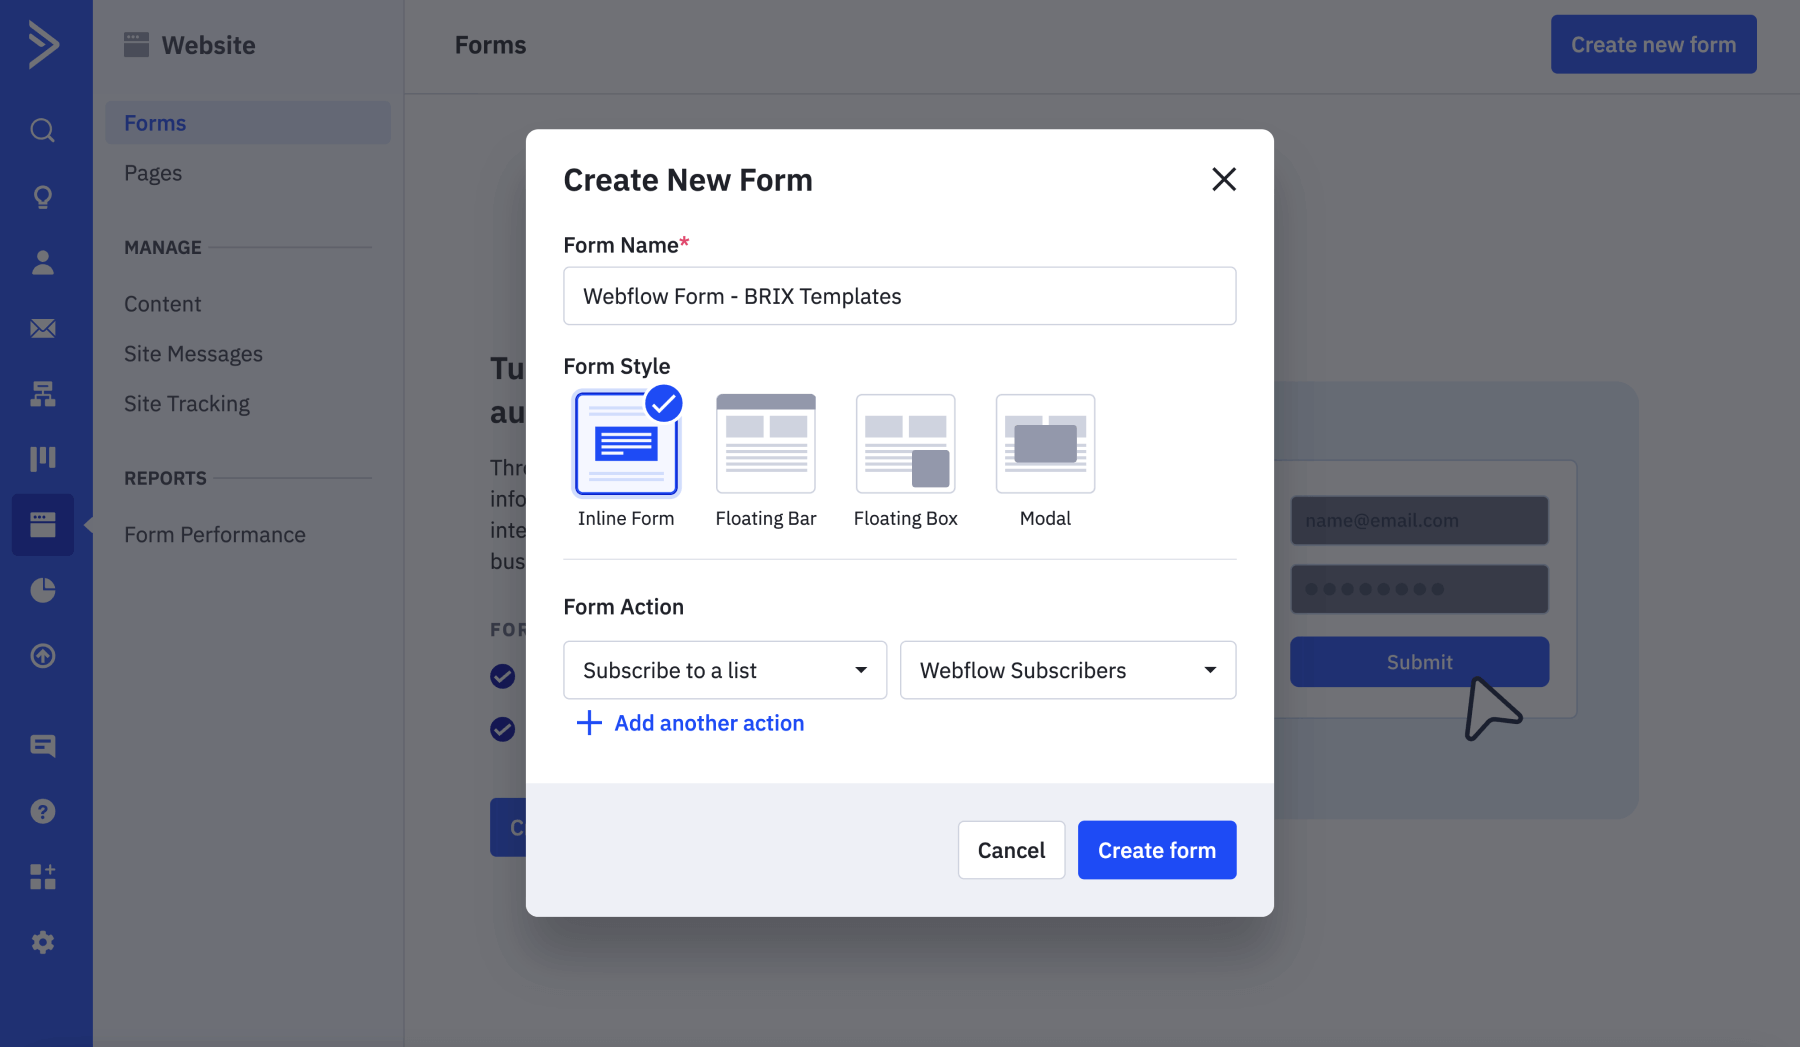Click the ActiveCampaign logo icon

click(x=43, y=45)
